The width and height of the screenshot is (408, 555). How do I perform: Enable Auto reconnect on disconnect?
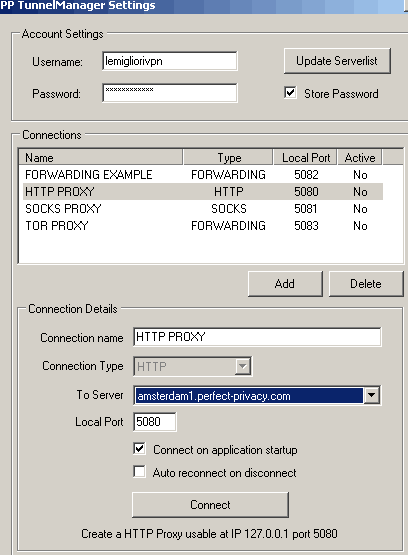(x=139, y=472)
